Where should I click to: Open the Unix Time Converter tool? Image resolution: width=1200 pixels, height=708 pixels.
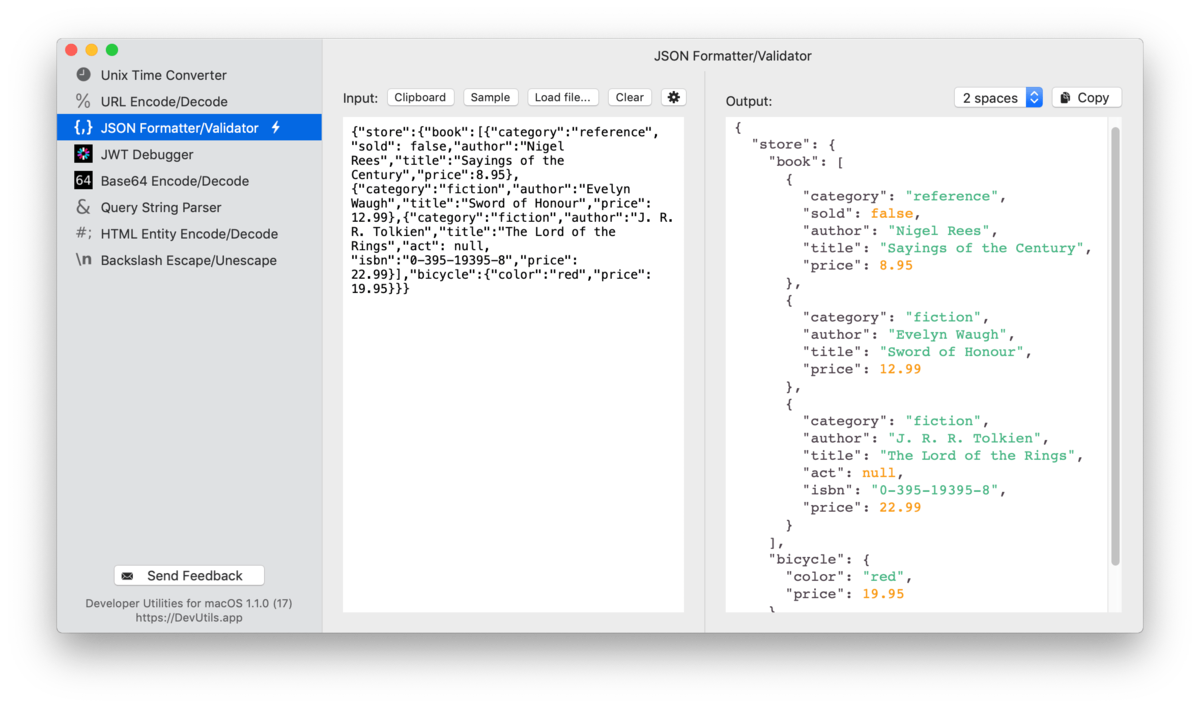pos(165,75)
